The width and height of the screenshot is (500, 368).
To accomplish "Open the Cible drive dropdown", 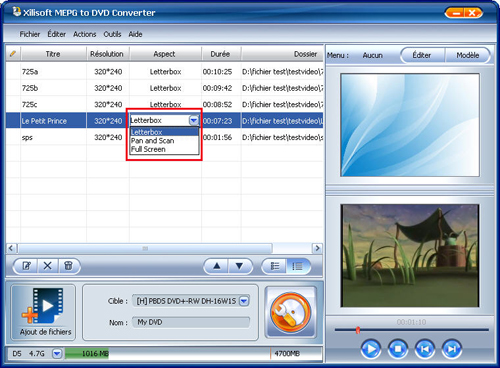I will coord(244,301).
